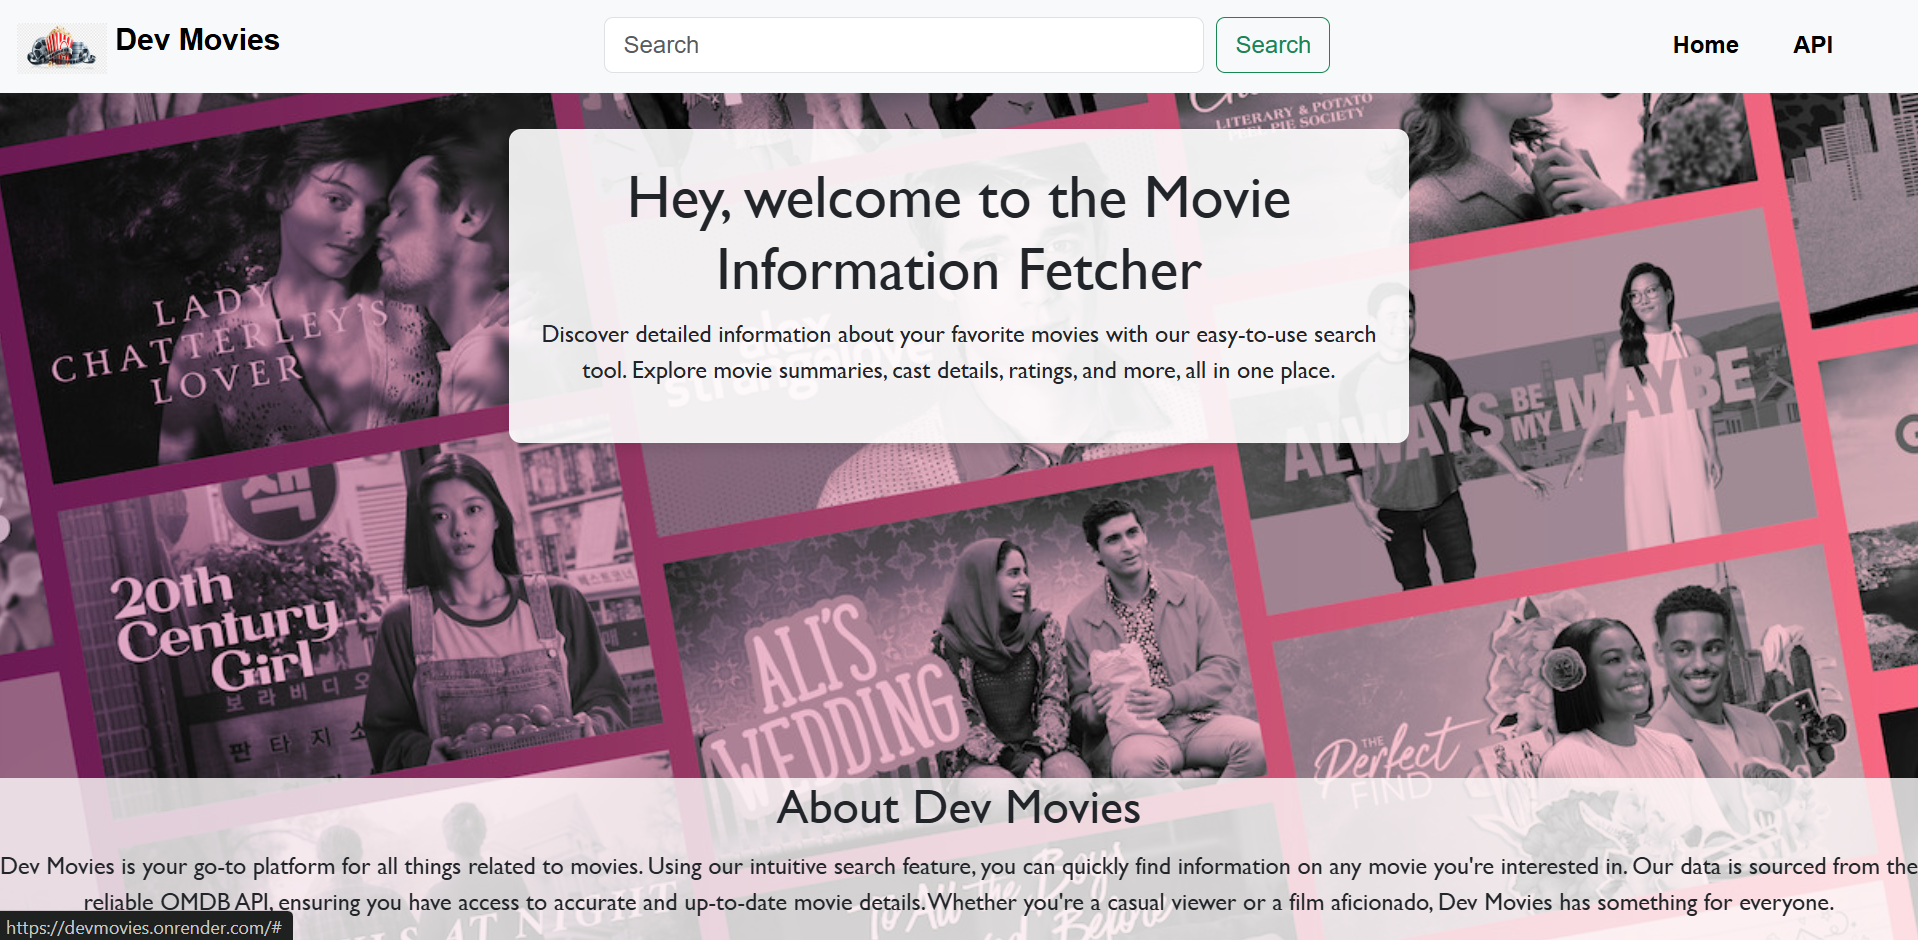The height and width of the screenshot is (940, 1918).
Task: Click the 'Discover detailed information' description paragraph
Action: pos(958,352)
